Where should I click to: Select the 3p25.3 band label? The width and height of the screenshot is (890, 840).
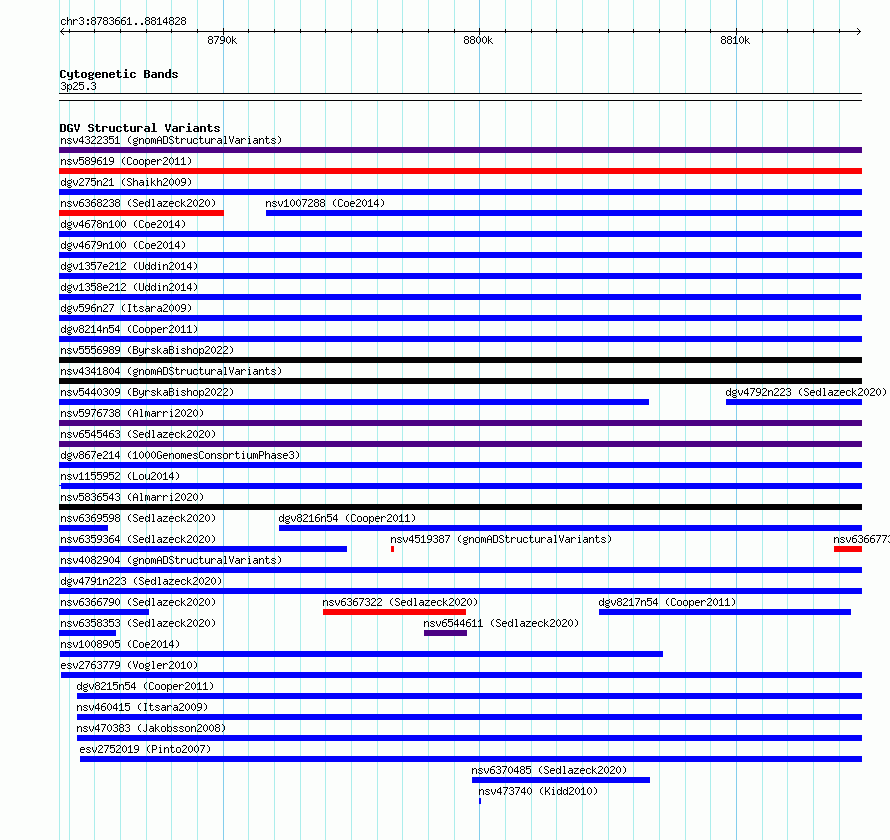(x=78, y=86)
